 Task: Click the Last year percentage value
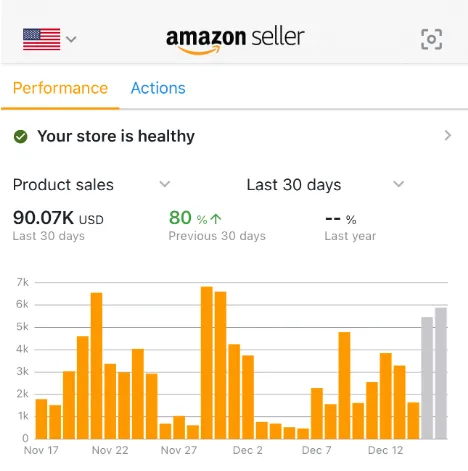pos(341,219)
